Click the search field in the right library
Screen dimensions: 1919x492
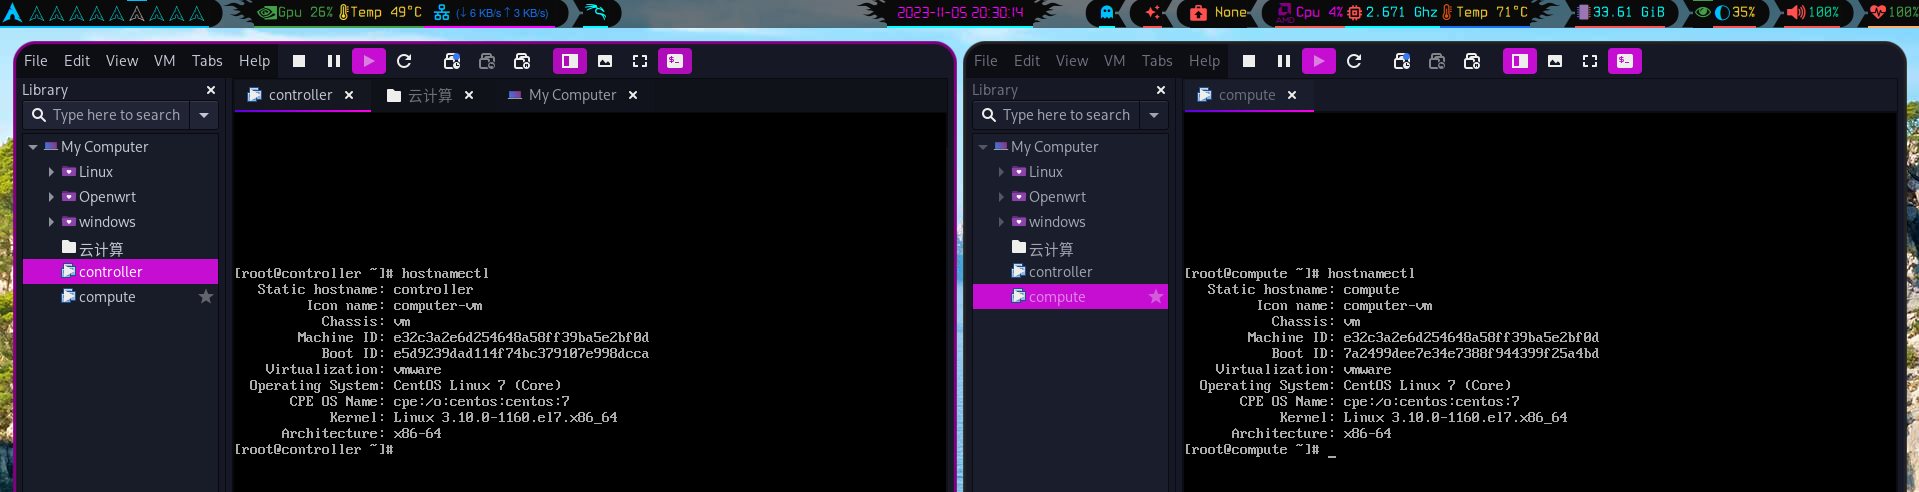click(x=1066, y=115)
